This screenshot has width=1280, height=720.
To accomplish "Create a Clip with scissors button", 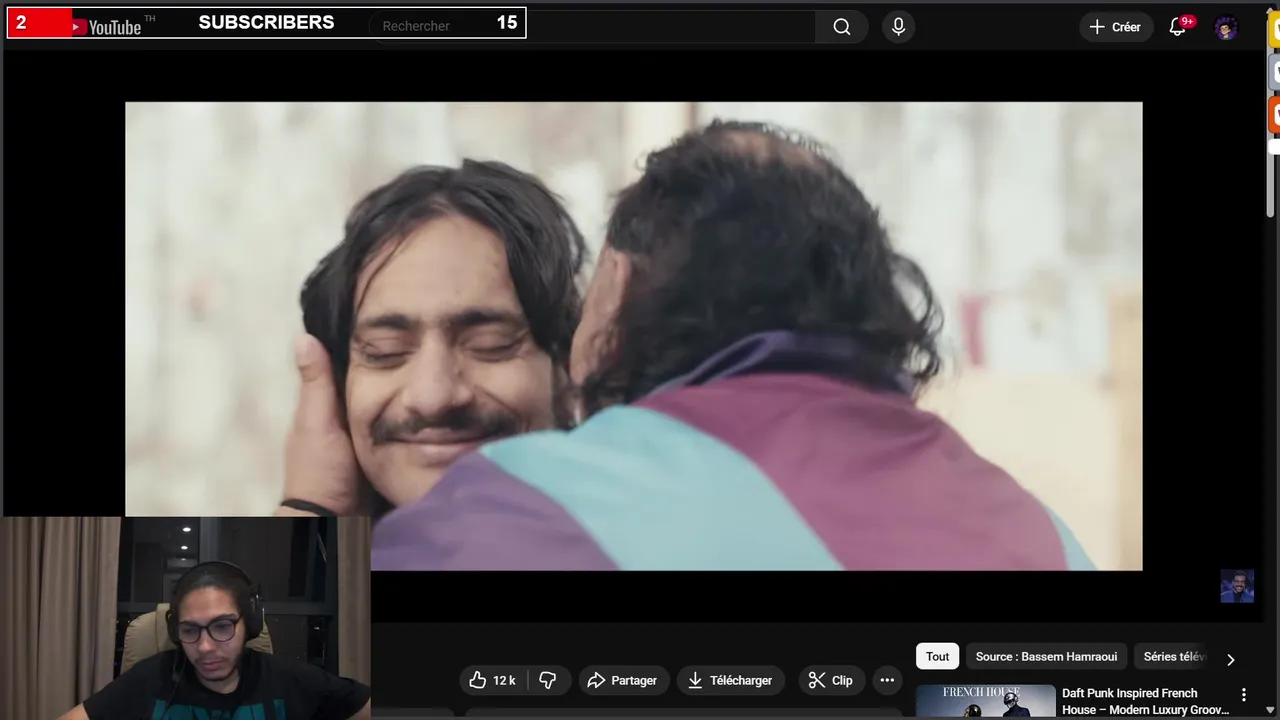I will point(831,680).
